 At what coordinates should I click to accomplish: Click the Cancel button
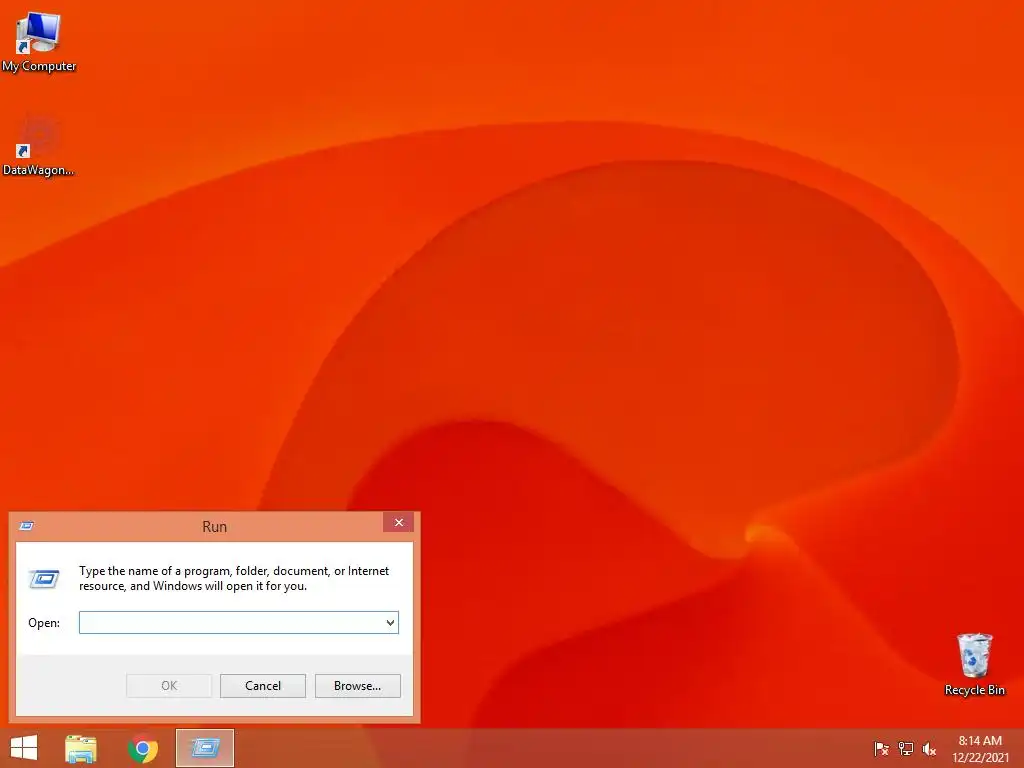pos(263,686)
